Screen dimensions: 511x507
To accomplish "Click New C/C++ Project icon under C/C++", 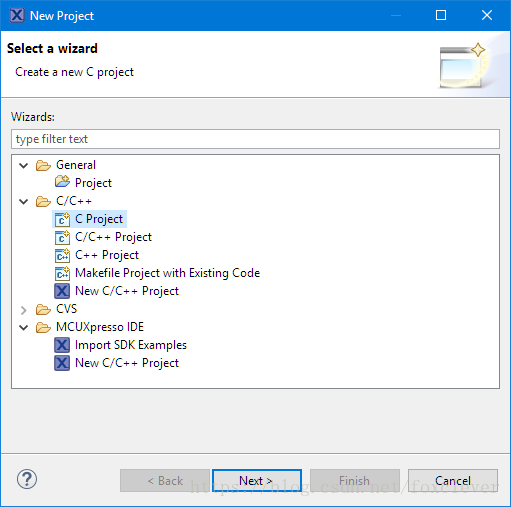I will (x=62, y=291).
